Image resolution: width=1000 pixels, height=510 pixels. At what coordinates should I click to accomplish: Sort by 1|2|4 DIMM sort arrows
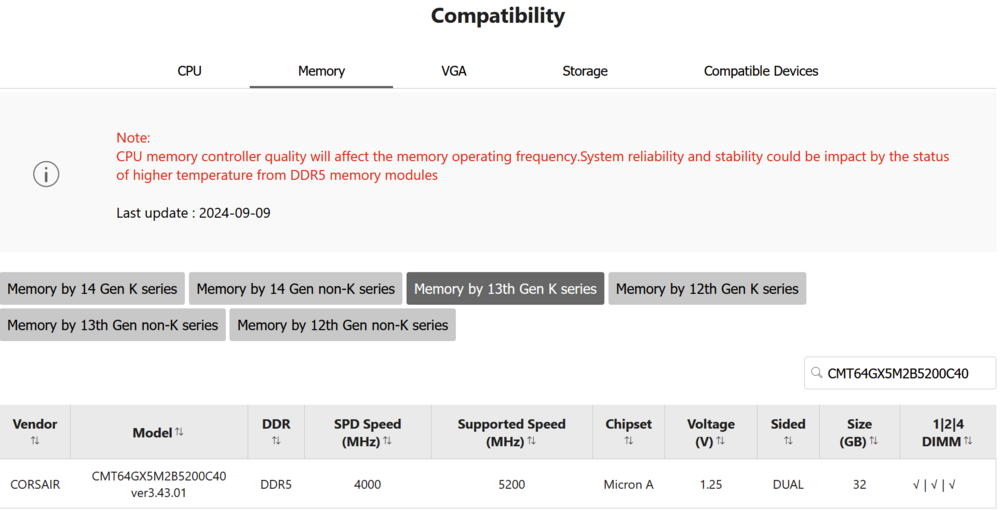[x=968, y=441]
